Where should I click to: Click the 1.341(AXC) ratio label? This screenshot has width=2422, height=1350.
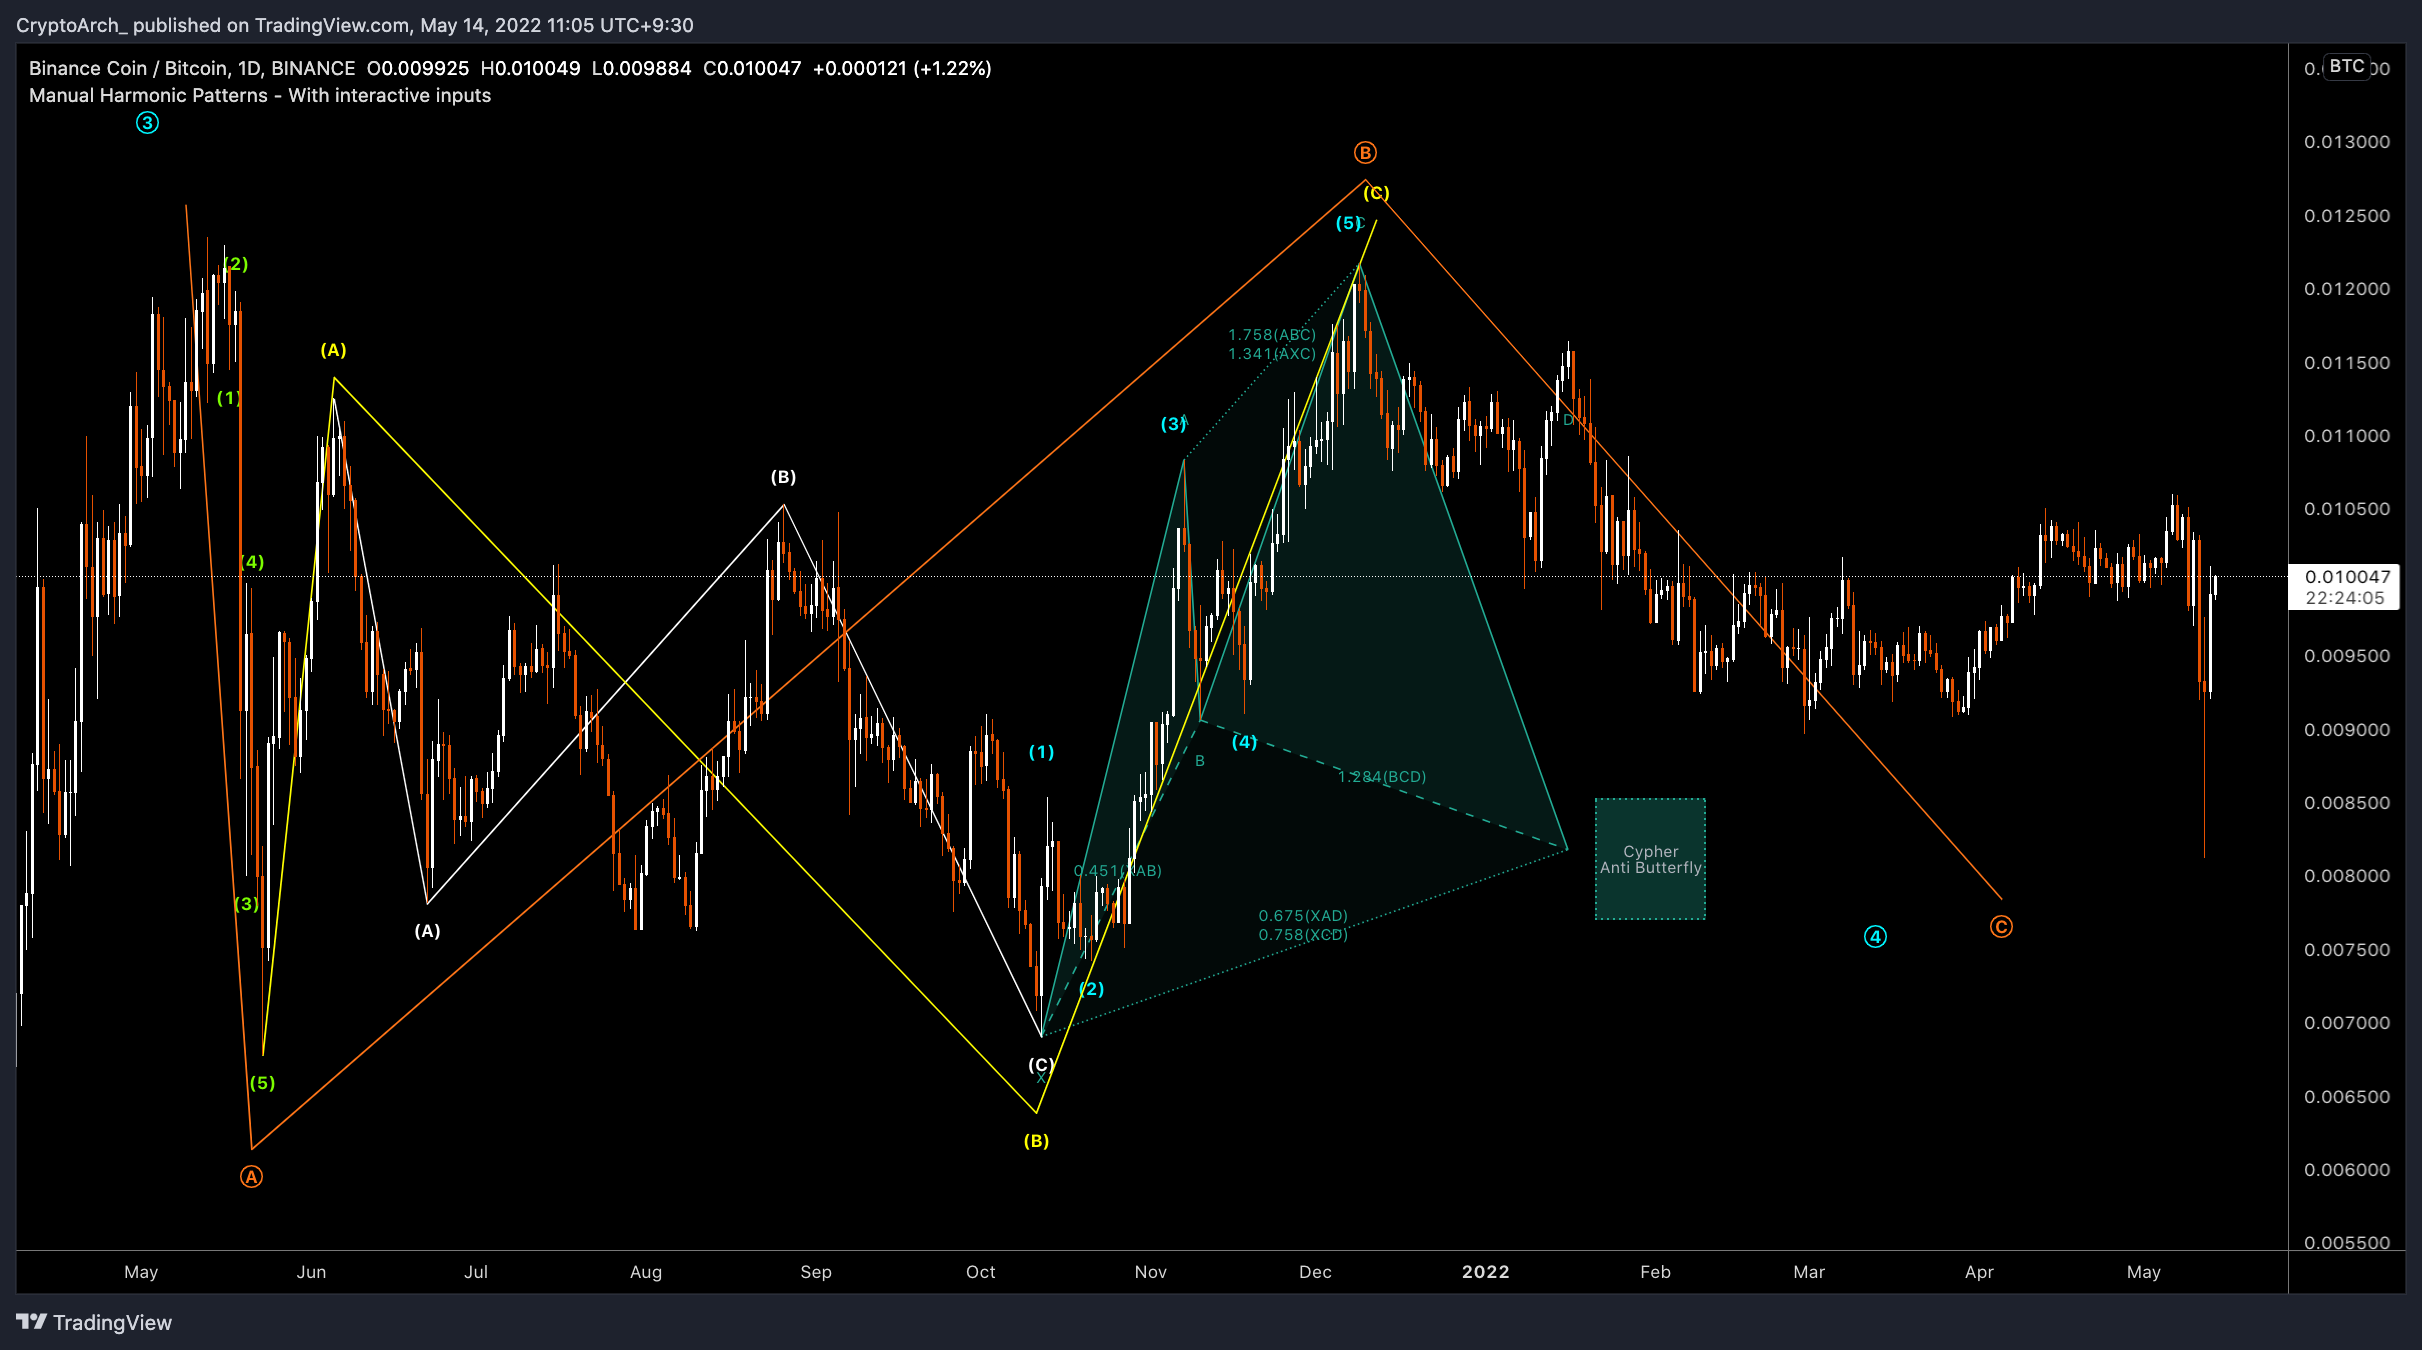click(x=1272, y=354)
